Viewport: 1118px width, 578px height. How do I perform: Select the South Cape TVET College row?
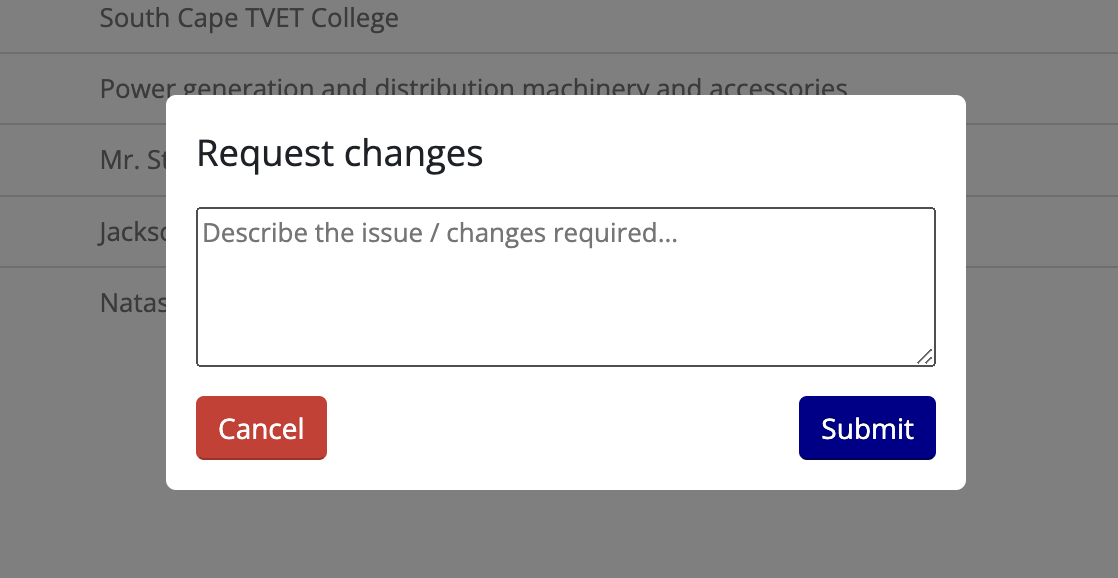[248, 18]
